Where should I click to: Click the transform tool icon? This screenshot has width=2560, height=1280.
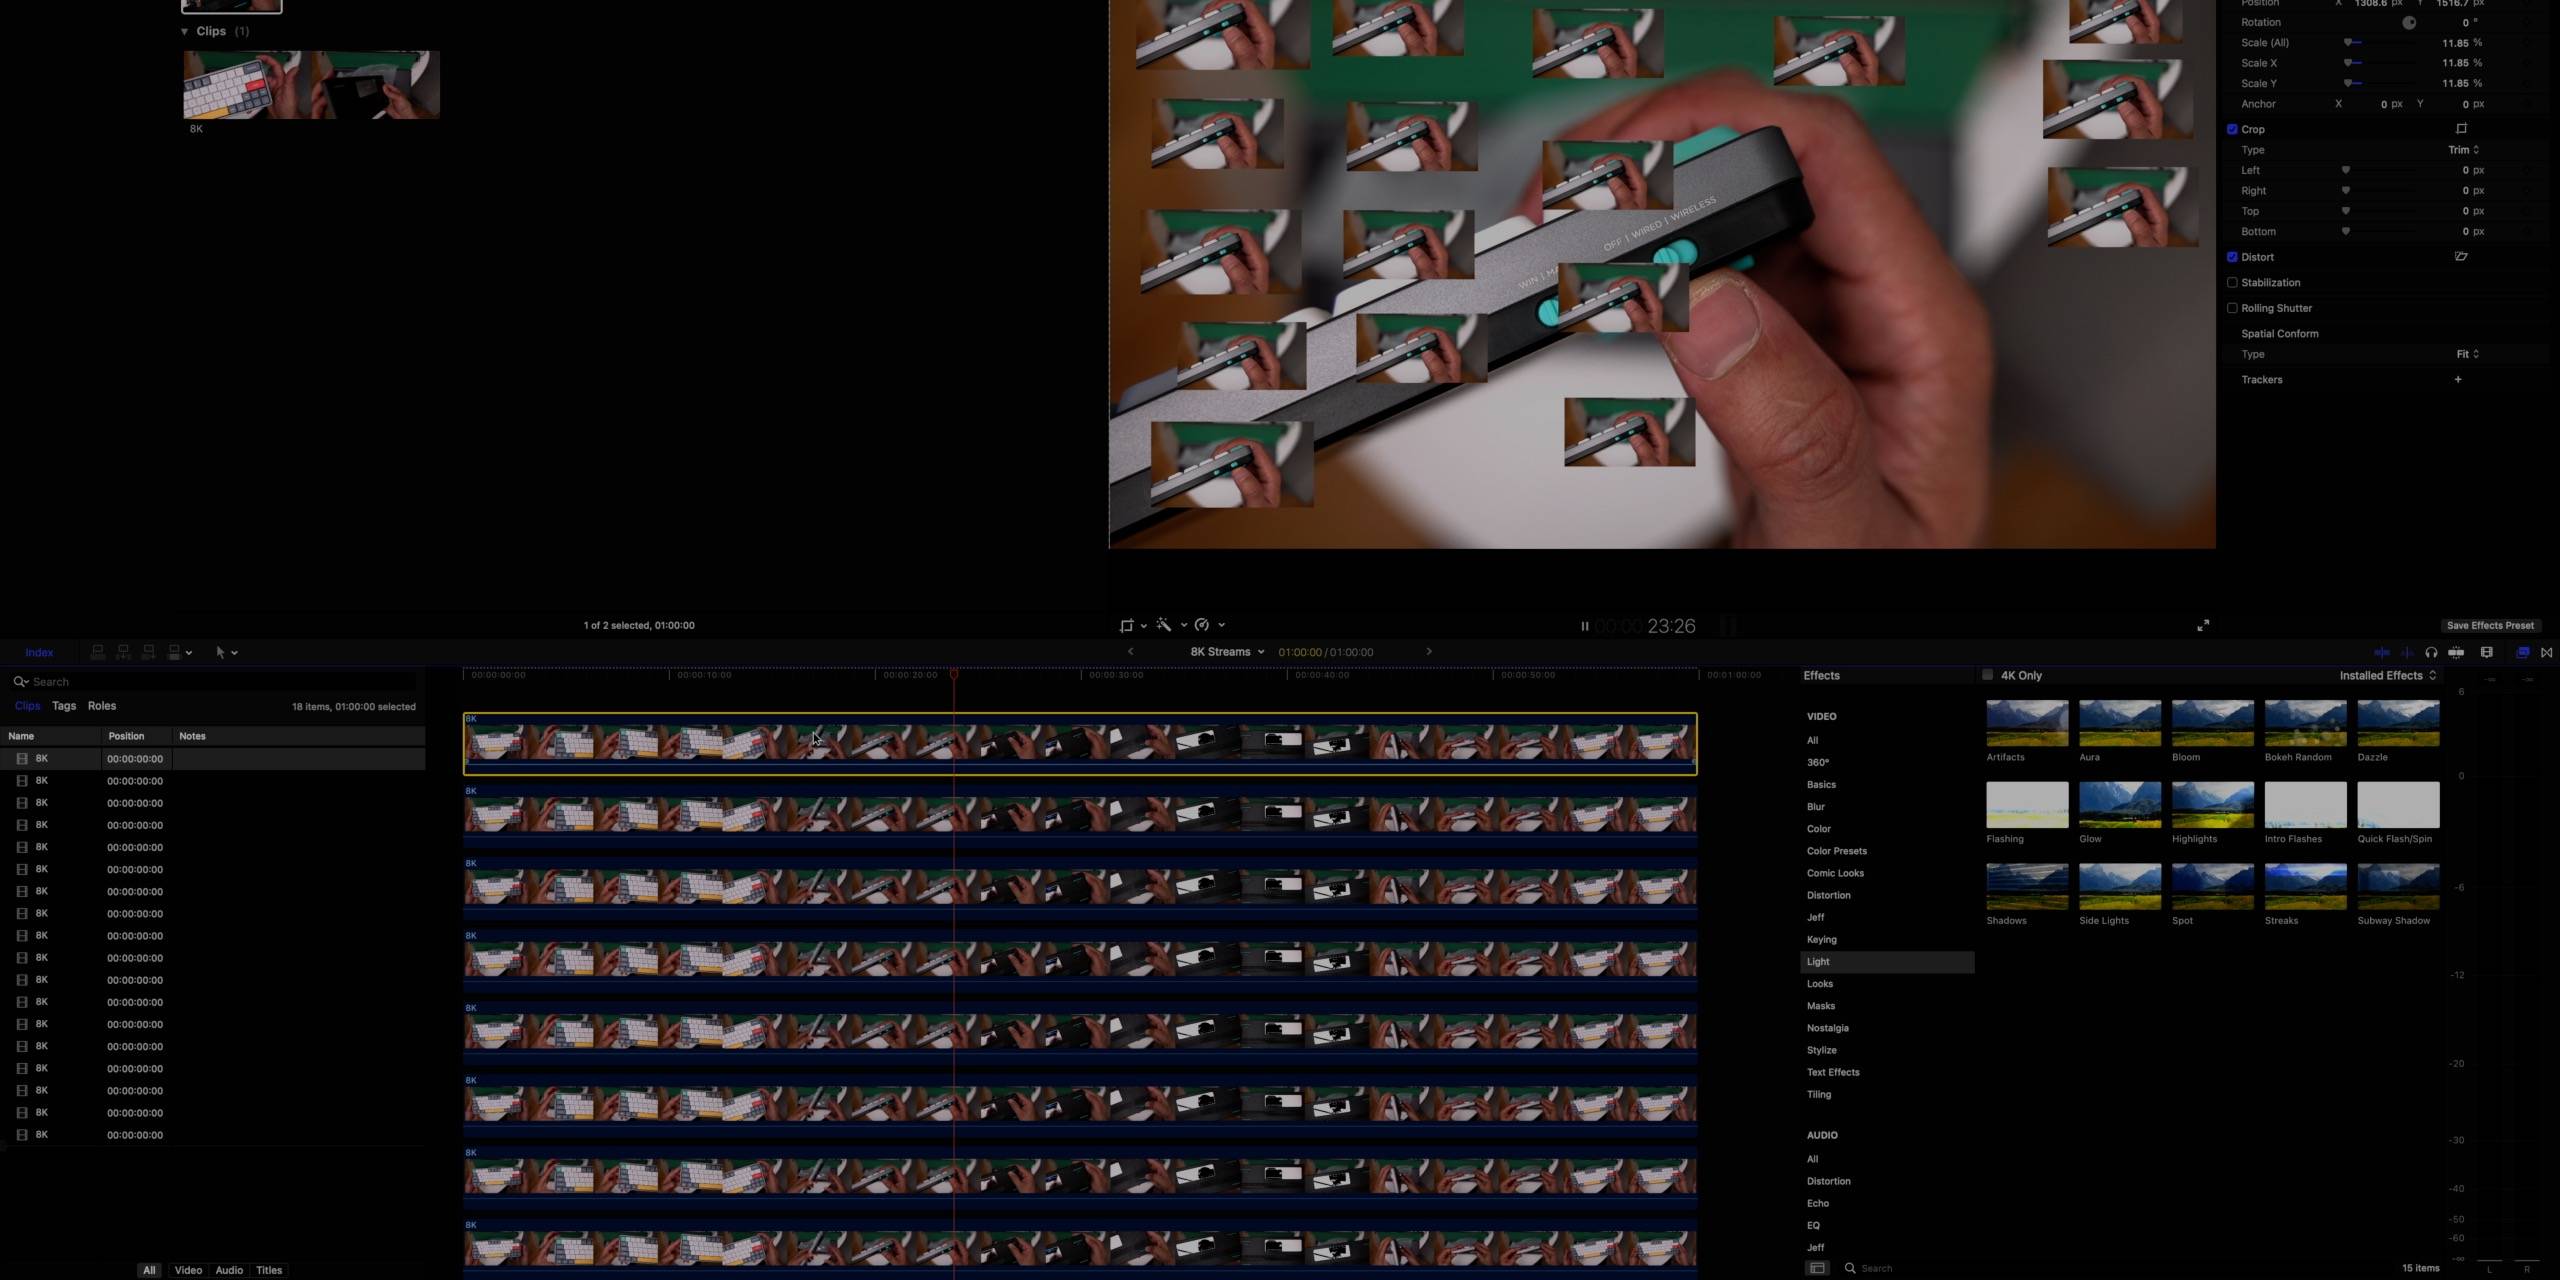coord(1127,625)
